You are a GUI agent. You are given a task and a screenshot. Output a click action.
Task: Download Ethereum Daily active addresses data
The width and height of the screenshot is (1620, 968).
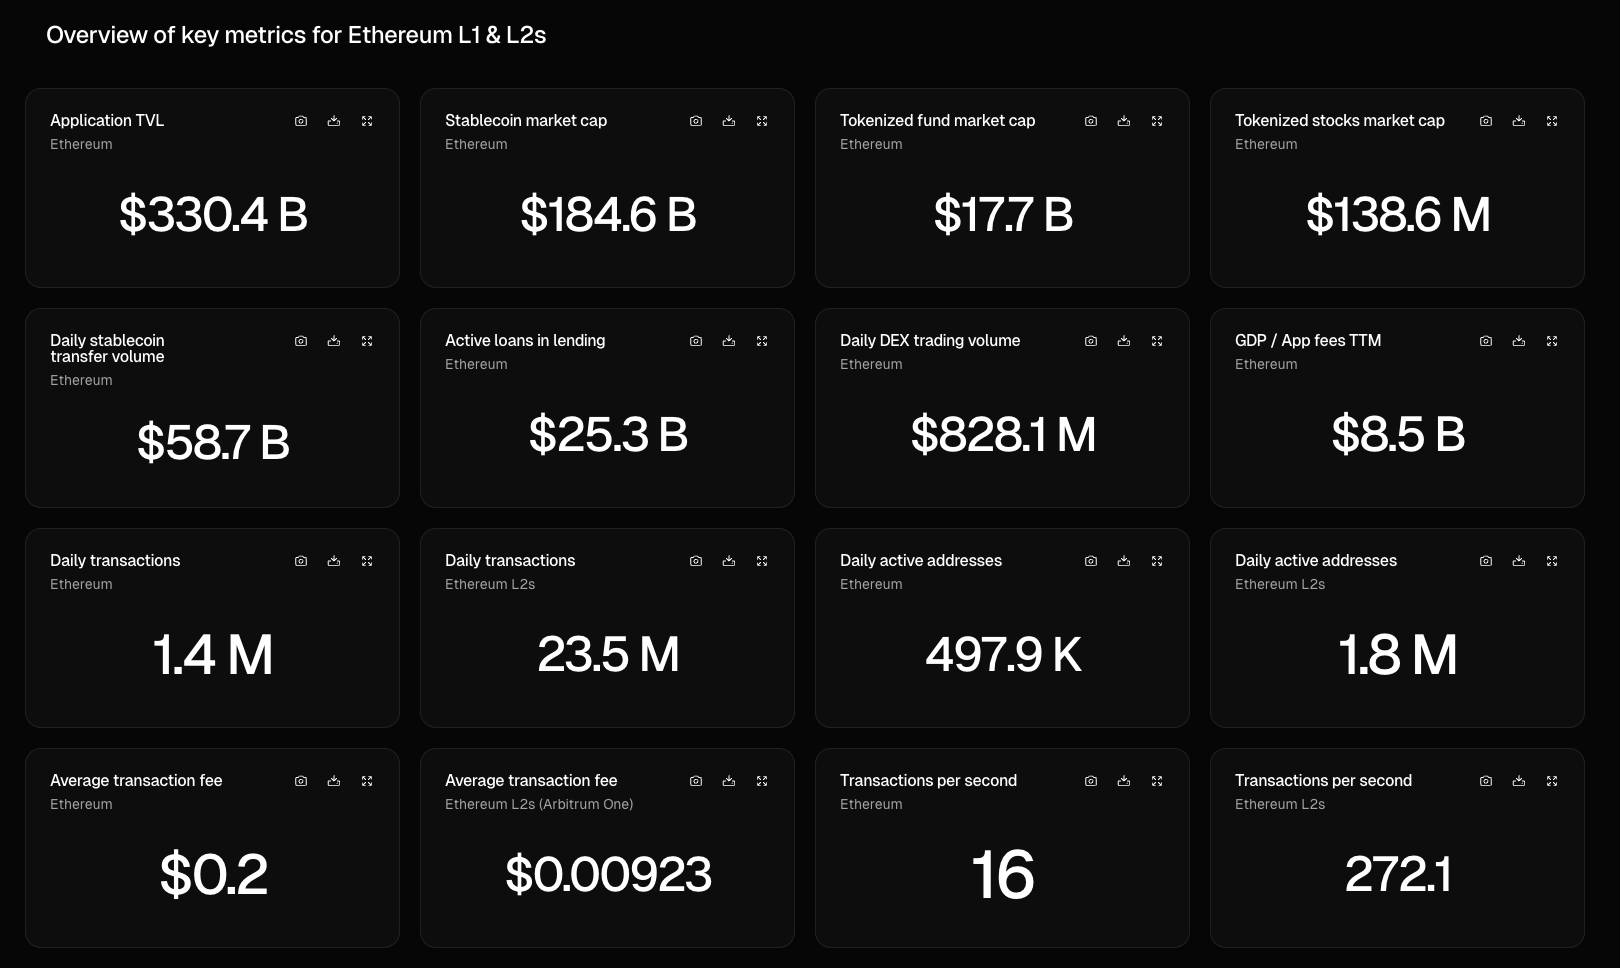click(1124, 561)
